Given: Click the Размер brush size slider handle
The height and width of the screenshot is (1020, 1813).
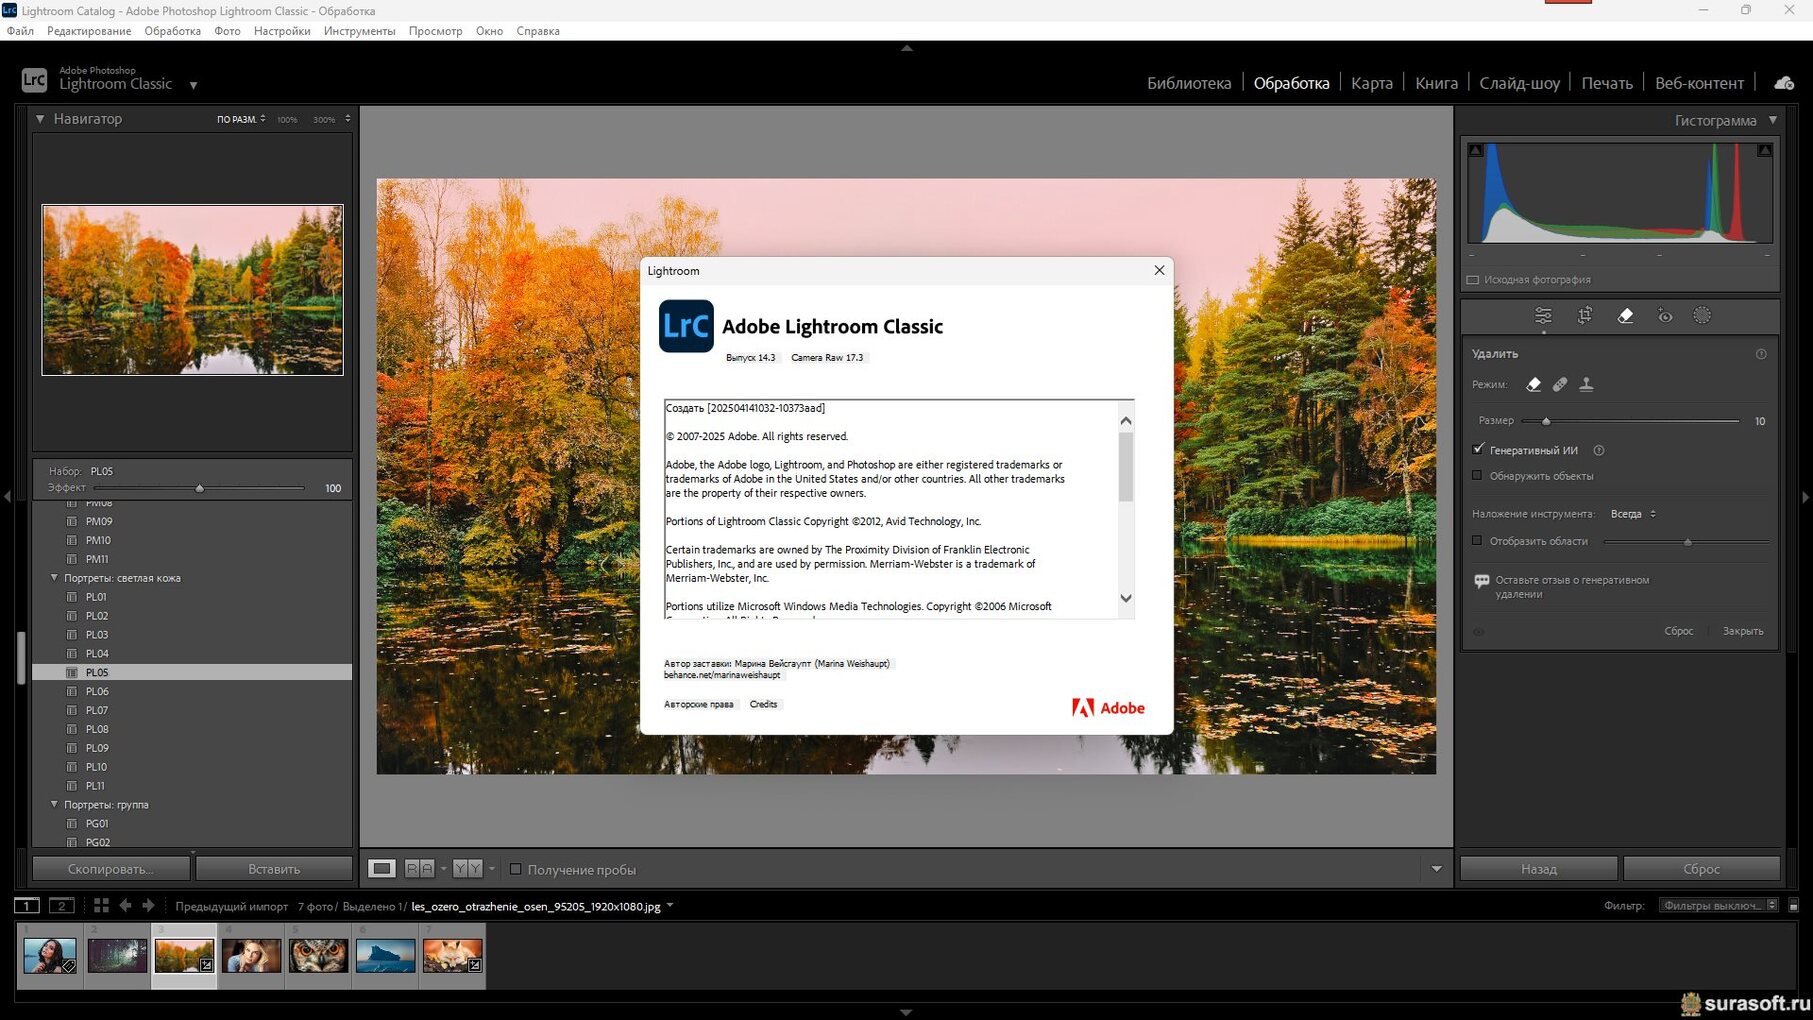Looking at the screenshot, I should pyautogui.click(x=1546, y=421).
